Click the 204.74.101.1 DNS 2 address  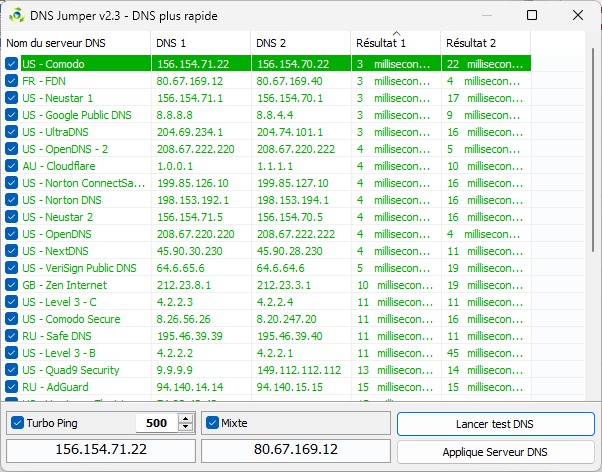point(290,132)
